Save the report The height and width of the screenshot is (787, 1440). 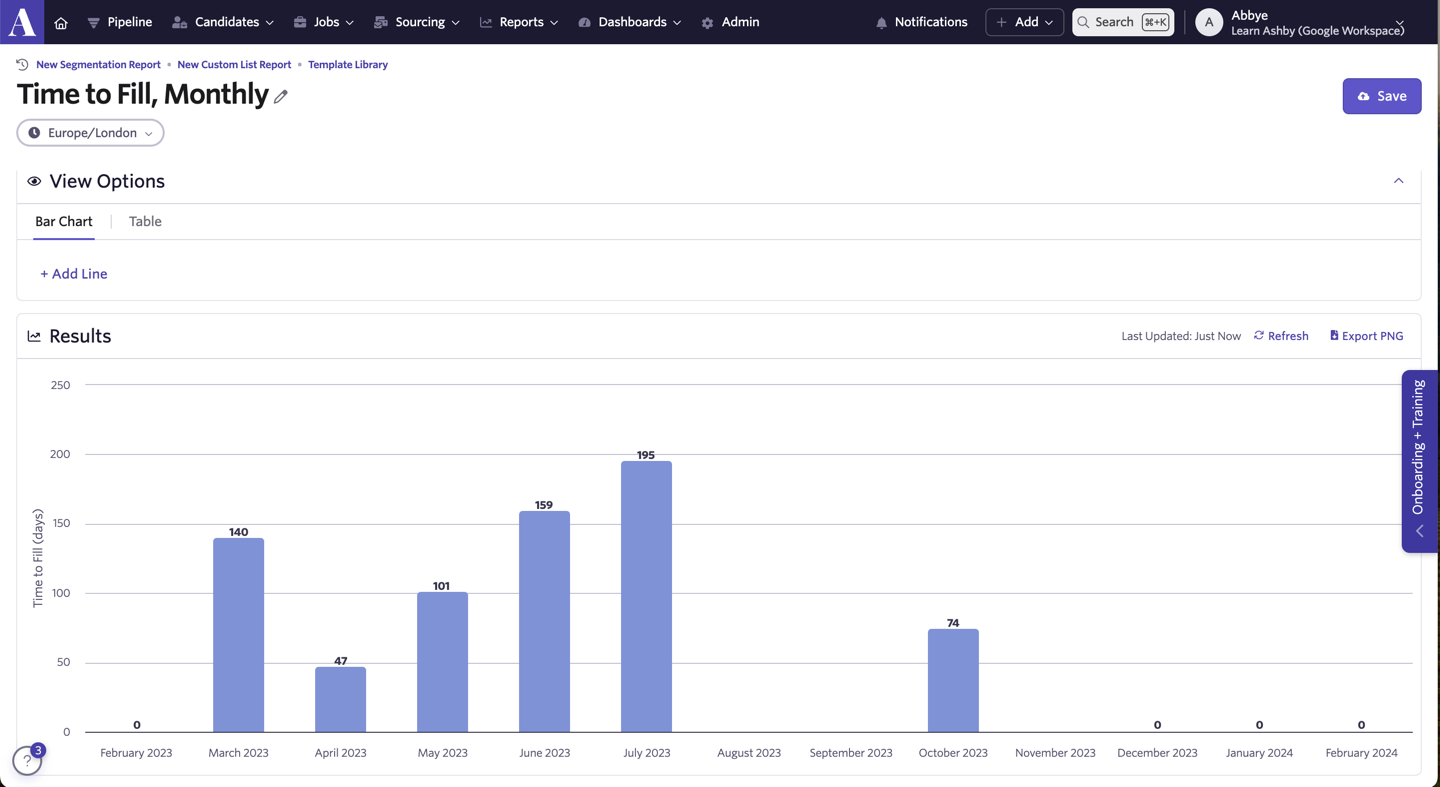click(x=1382, y=96)
